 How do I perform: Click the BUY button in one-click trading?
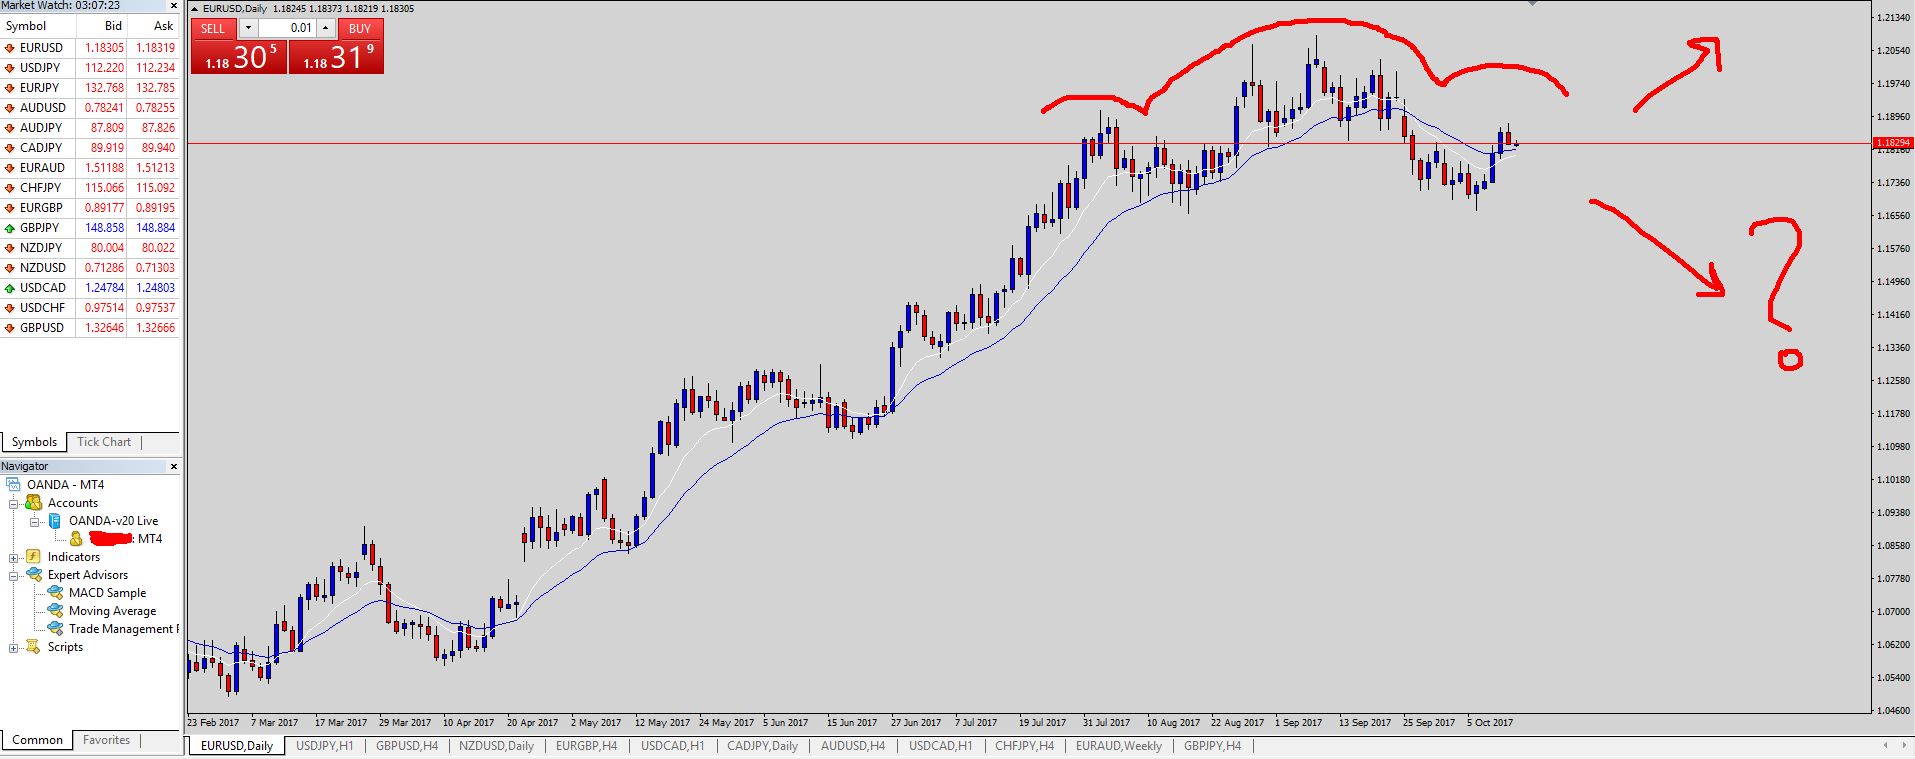(360, 28)
